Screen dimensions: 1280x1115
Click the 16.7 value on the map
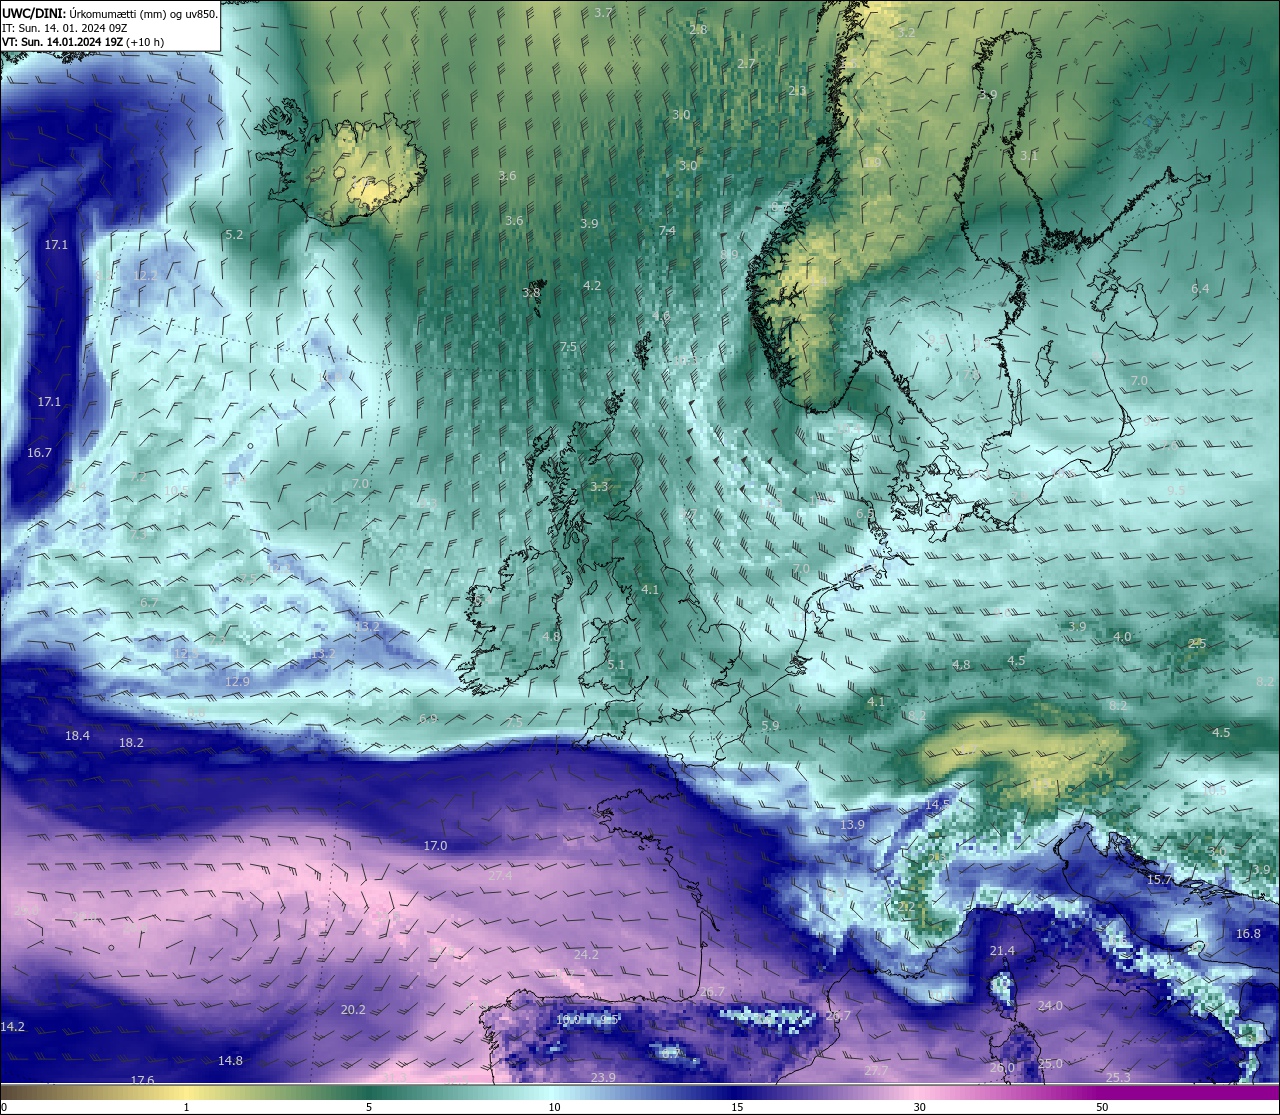(39, 453)
